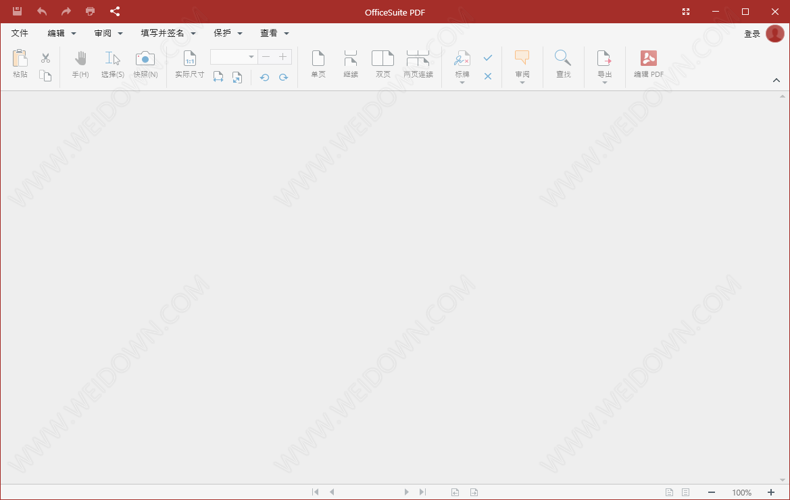Zoom out with status bar minus

click(711, 492)
